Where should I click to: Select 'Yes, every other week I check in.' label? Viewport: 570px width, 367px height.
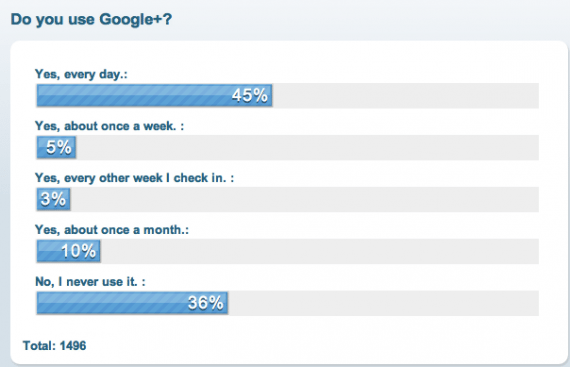134,178
